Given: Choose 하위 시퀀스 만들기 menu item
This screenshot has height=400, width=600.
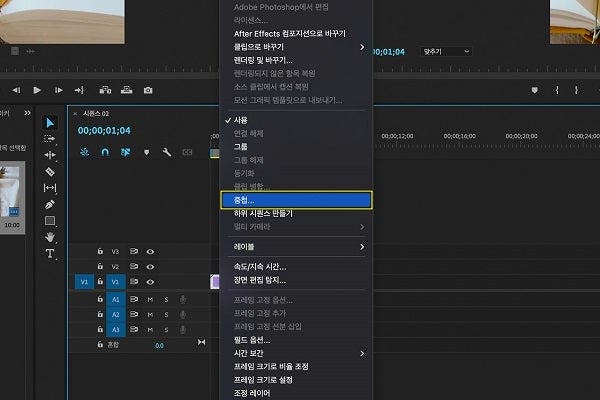Looking at the screenshot, I should point(297,214).
